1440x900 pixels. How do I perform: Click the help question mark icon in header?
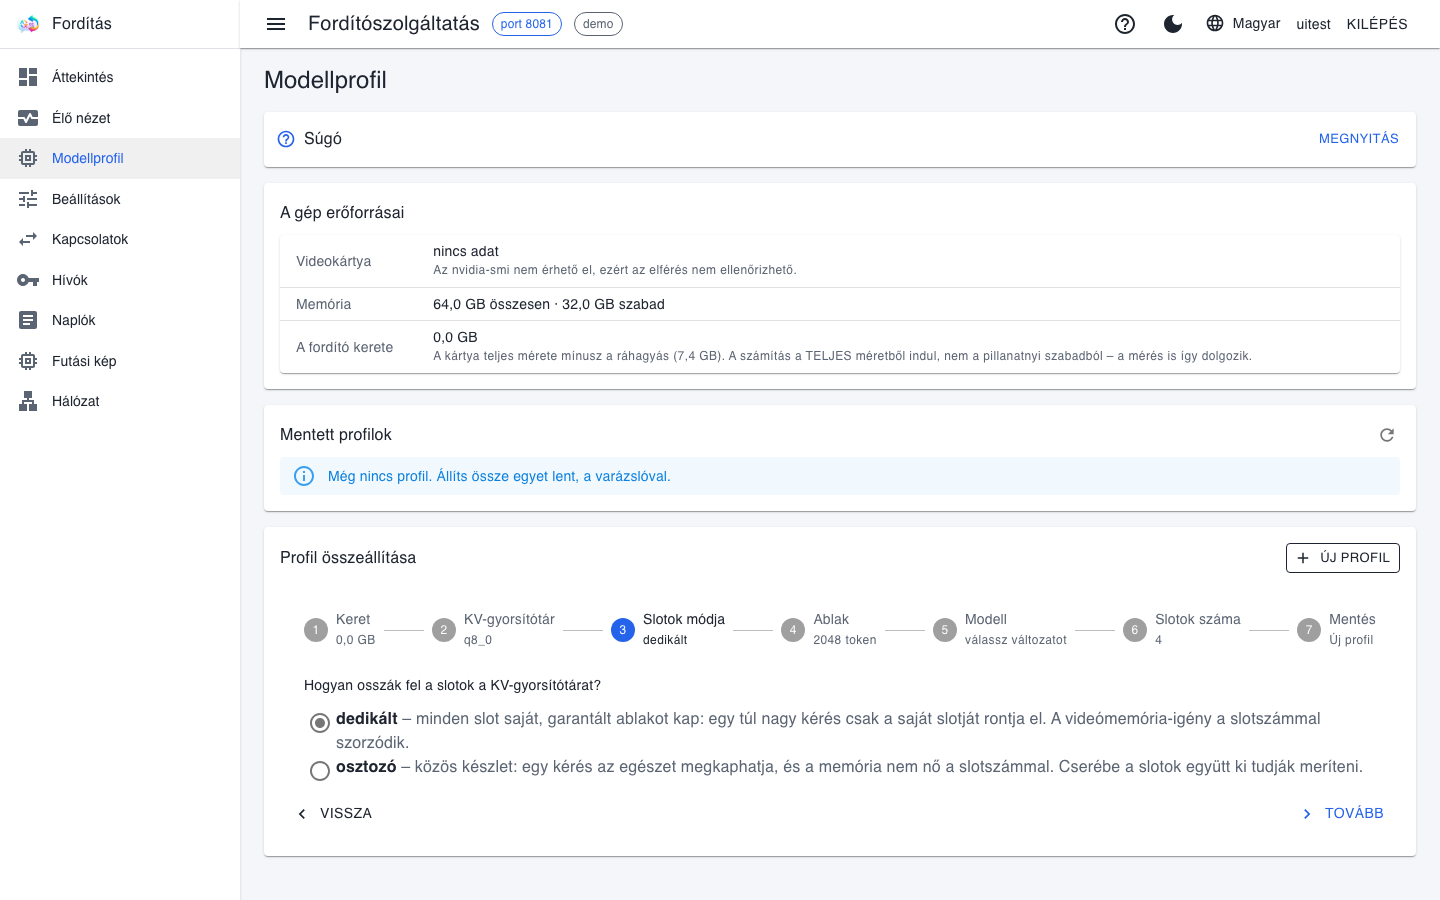[x=1125, y=24]
